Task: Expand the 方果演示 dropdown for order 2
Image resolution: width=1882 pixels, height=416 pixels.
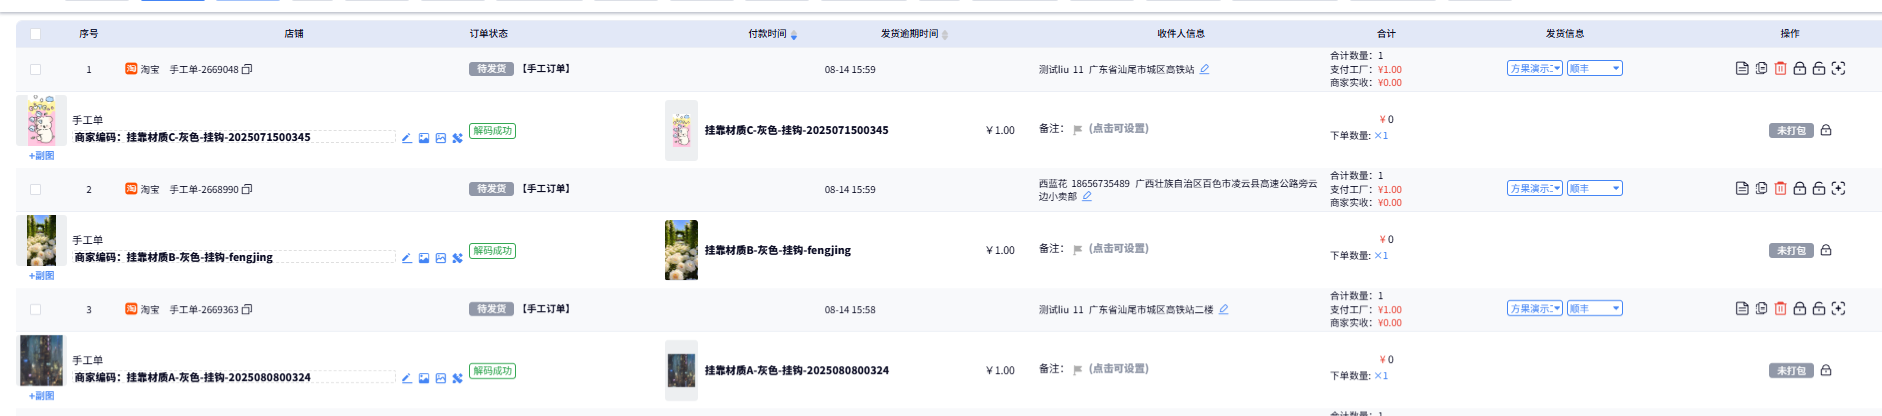Action: point(1534,189)
